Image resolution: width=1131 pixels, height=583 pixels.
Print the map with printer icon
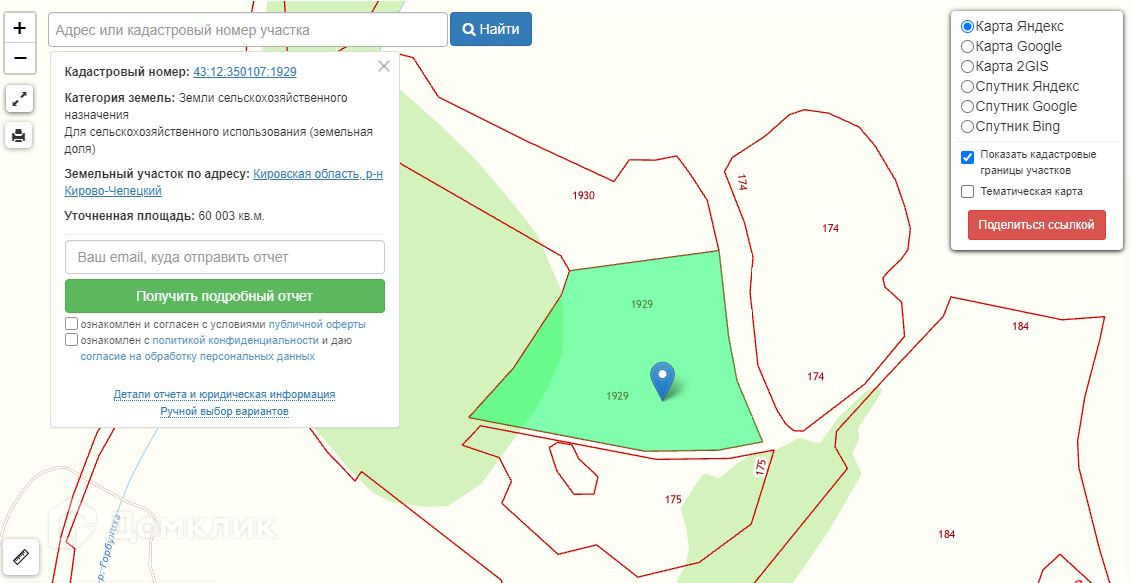pyautogui.click(x=19, y=135)
